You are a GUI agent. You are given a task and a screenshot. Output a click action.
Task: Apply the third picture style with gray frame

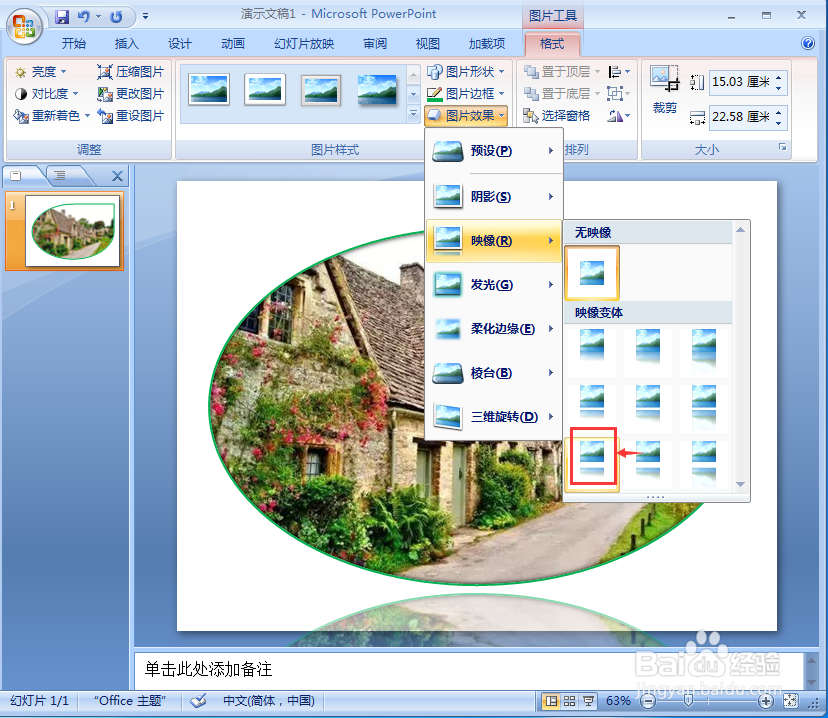click(321, 89)
